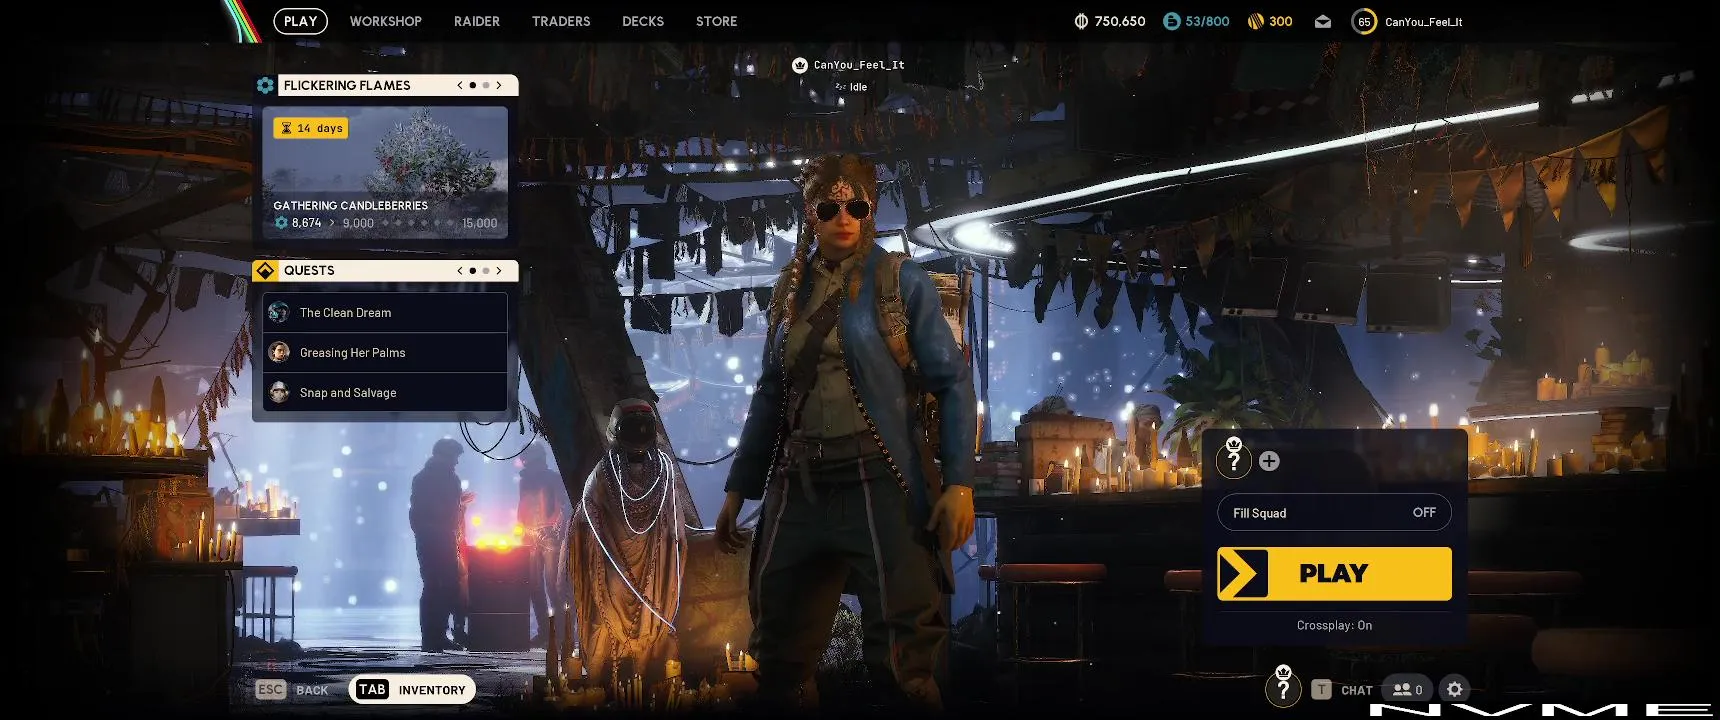Click the blue stash capacity icon
The image size is (1720, 720).
pyautogui.click(x=1172, y=21)
